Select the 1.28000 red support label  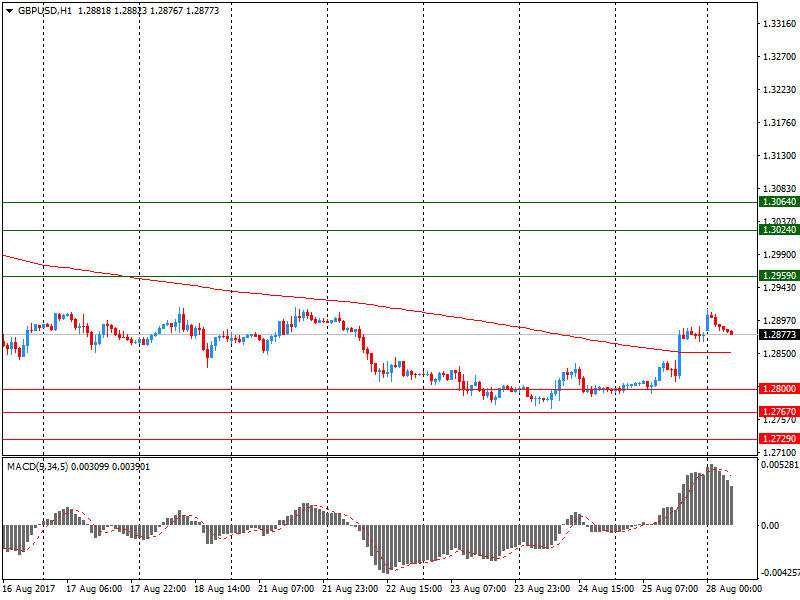(779, 389)
